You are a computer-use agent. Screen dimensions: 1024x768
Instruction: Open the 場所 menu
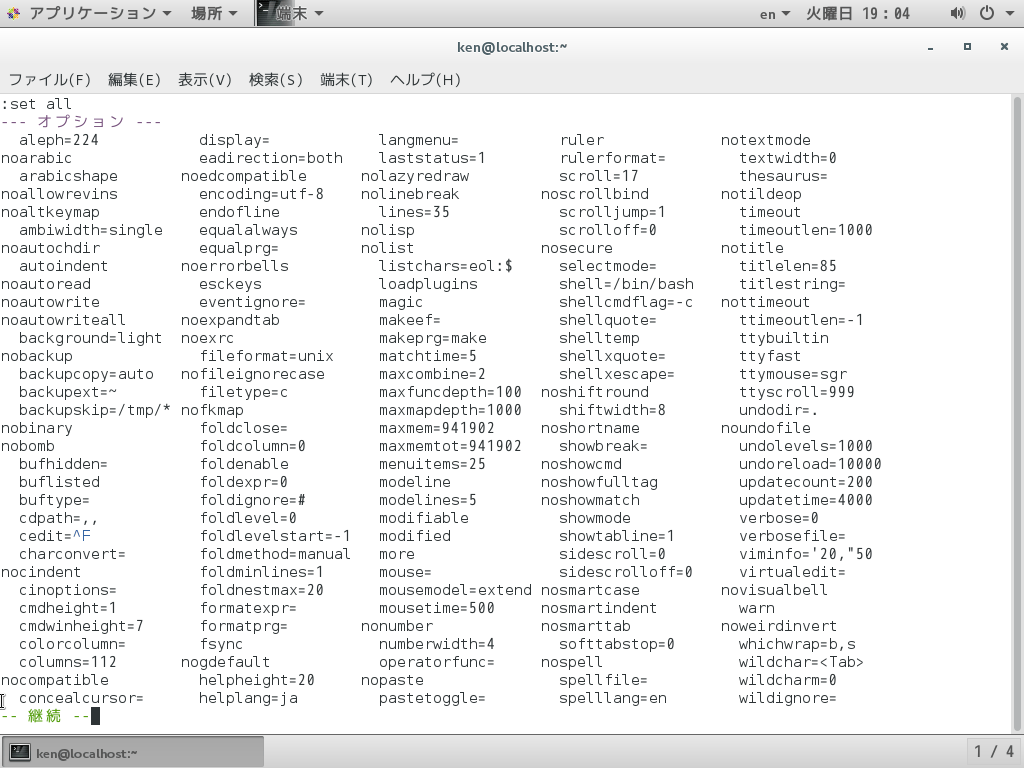[x=214, y=13]
